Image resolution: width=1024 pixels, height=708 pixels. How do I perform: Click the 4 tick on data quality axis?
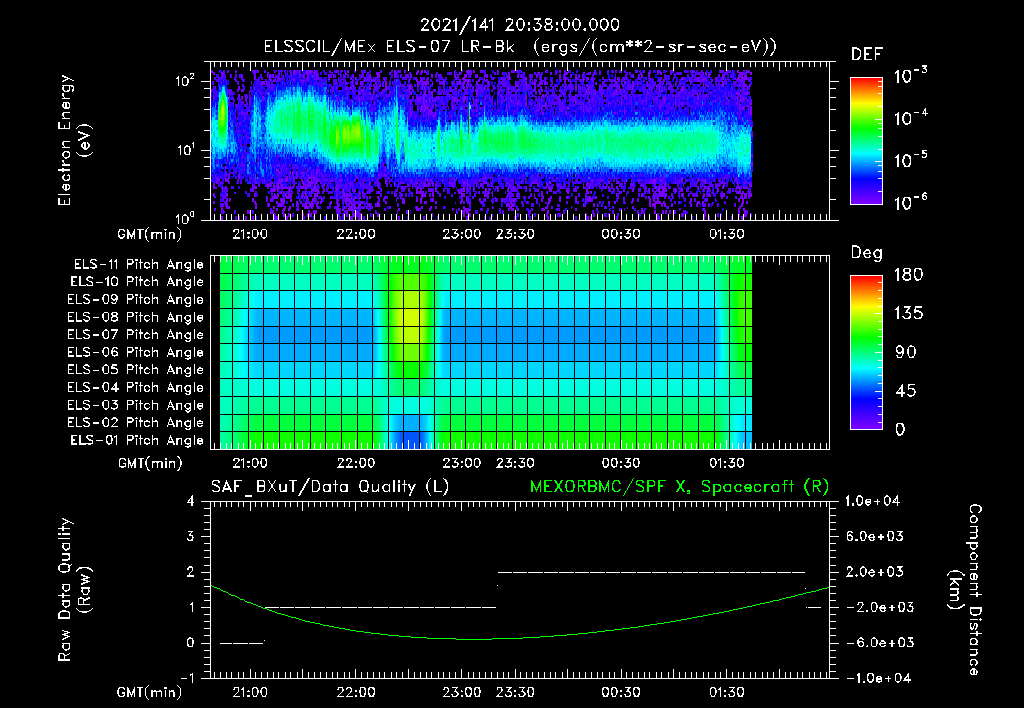191,502
